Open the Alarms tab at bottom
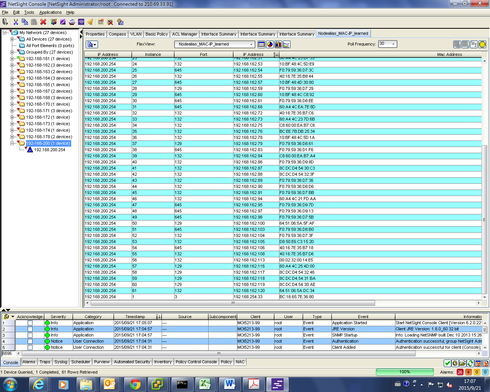 click(x=29, y=362)
